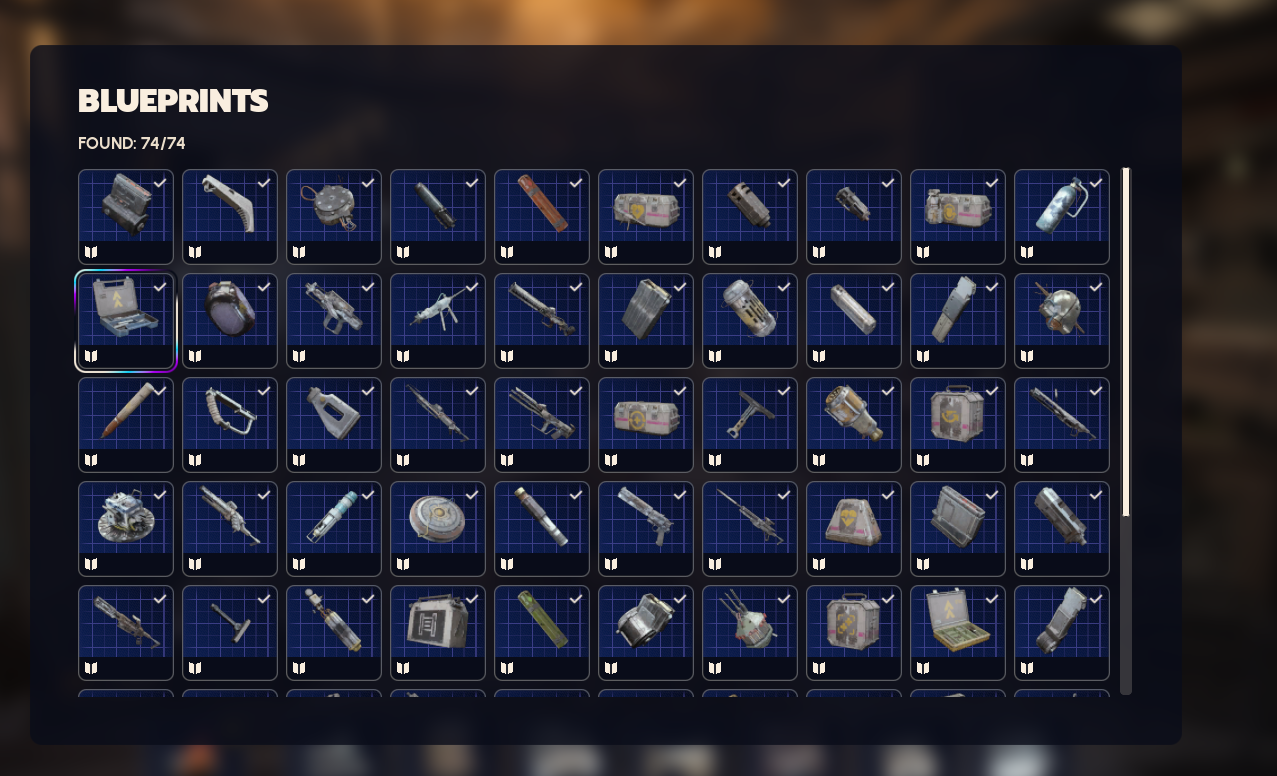Select the orange tube blueprint in the top row
Screen dimensions: 1277x776
click(542, 217)
